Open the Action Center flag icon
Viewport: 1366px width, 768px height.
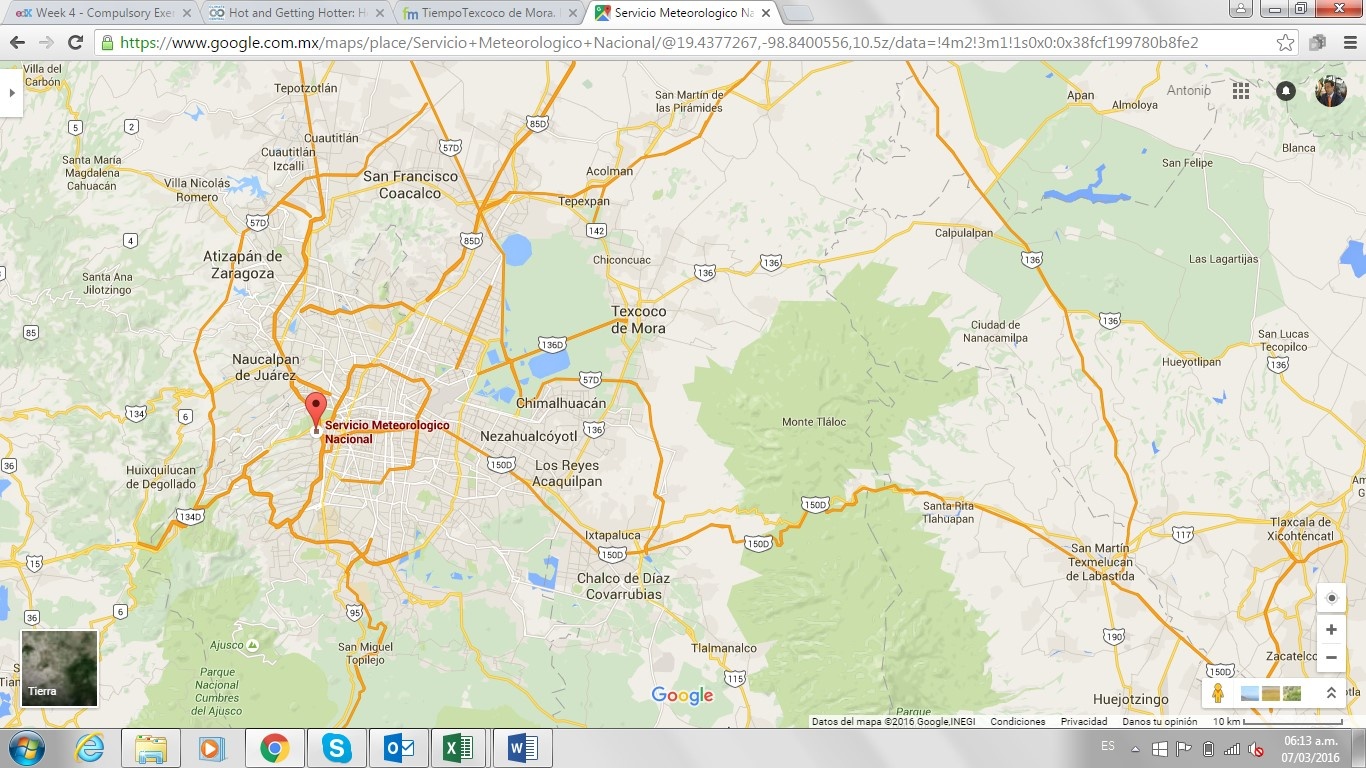pos(1184,749)
